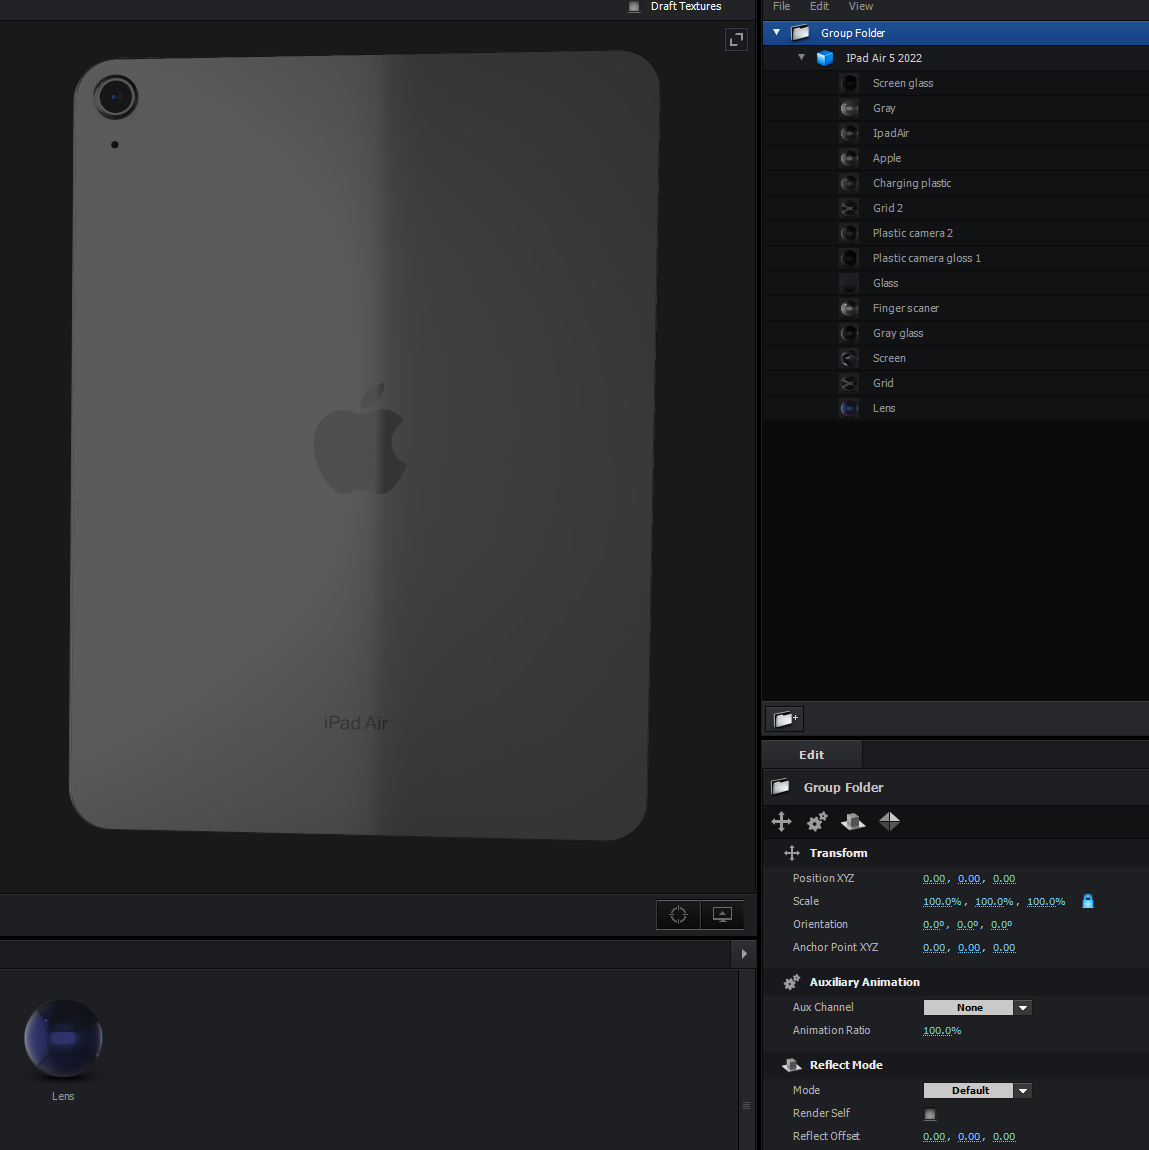The image size is (1149, 1150).
Task: Click the Scale X 100.0% value
Action: coord(941,901)
